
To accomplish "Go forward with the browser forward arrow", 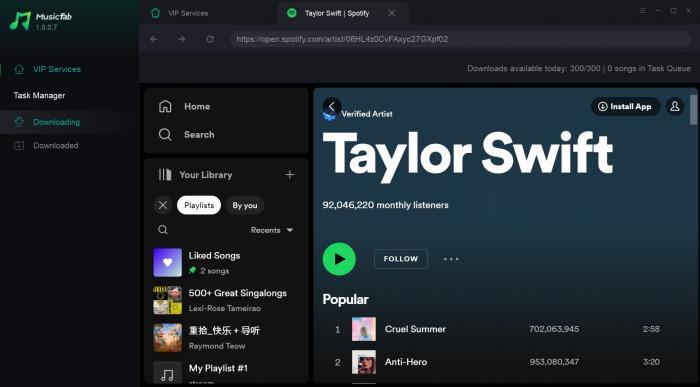I will 182,39.
